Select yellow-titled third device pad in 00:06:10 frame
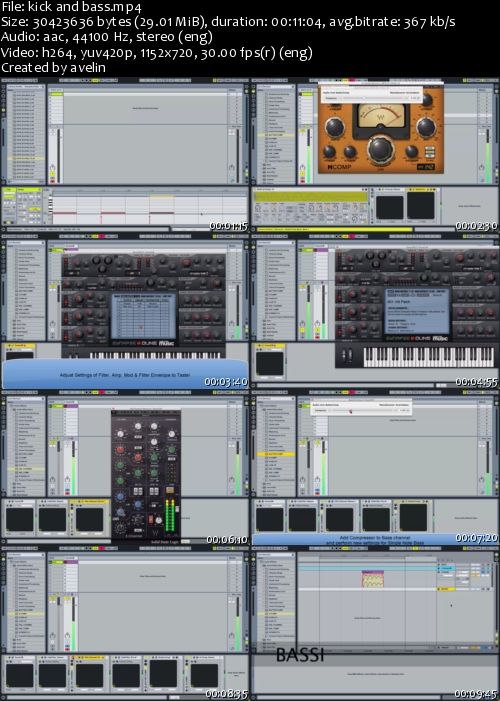This screenshot has height=701, width=500. click(89, 518)
